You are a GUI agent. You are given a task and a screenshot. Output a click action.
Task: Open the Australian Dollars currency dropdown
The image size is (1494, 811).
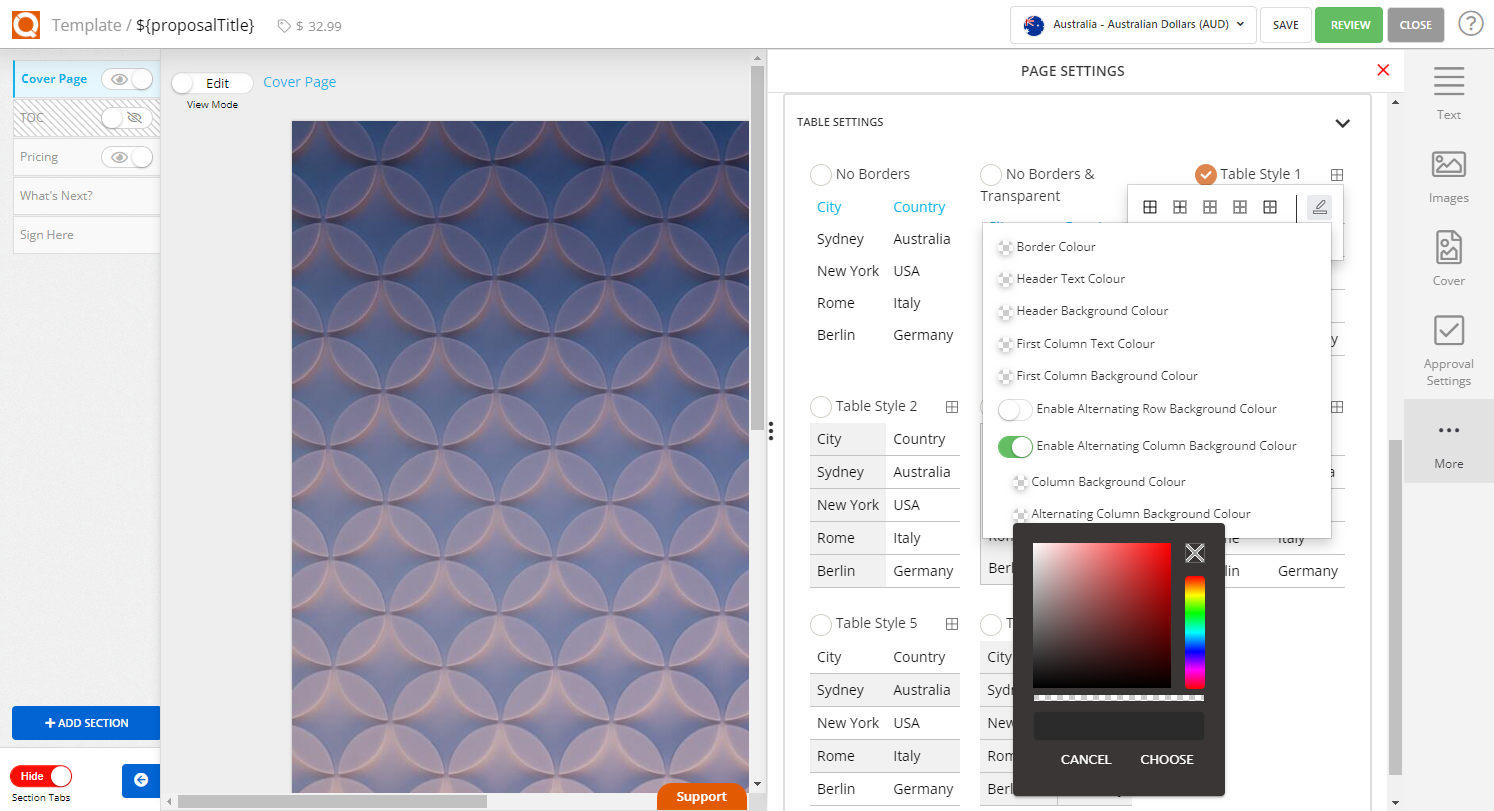point(1133,25)
